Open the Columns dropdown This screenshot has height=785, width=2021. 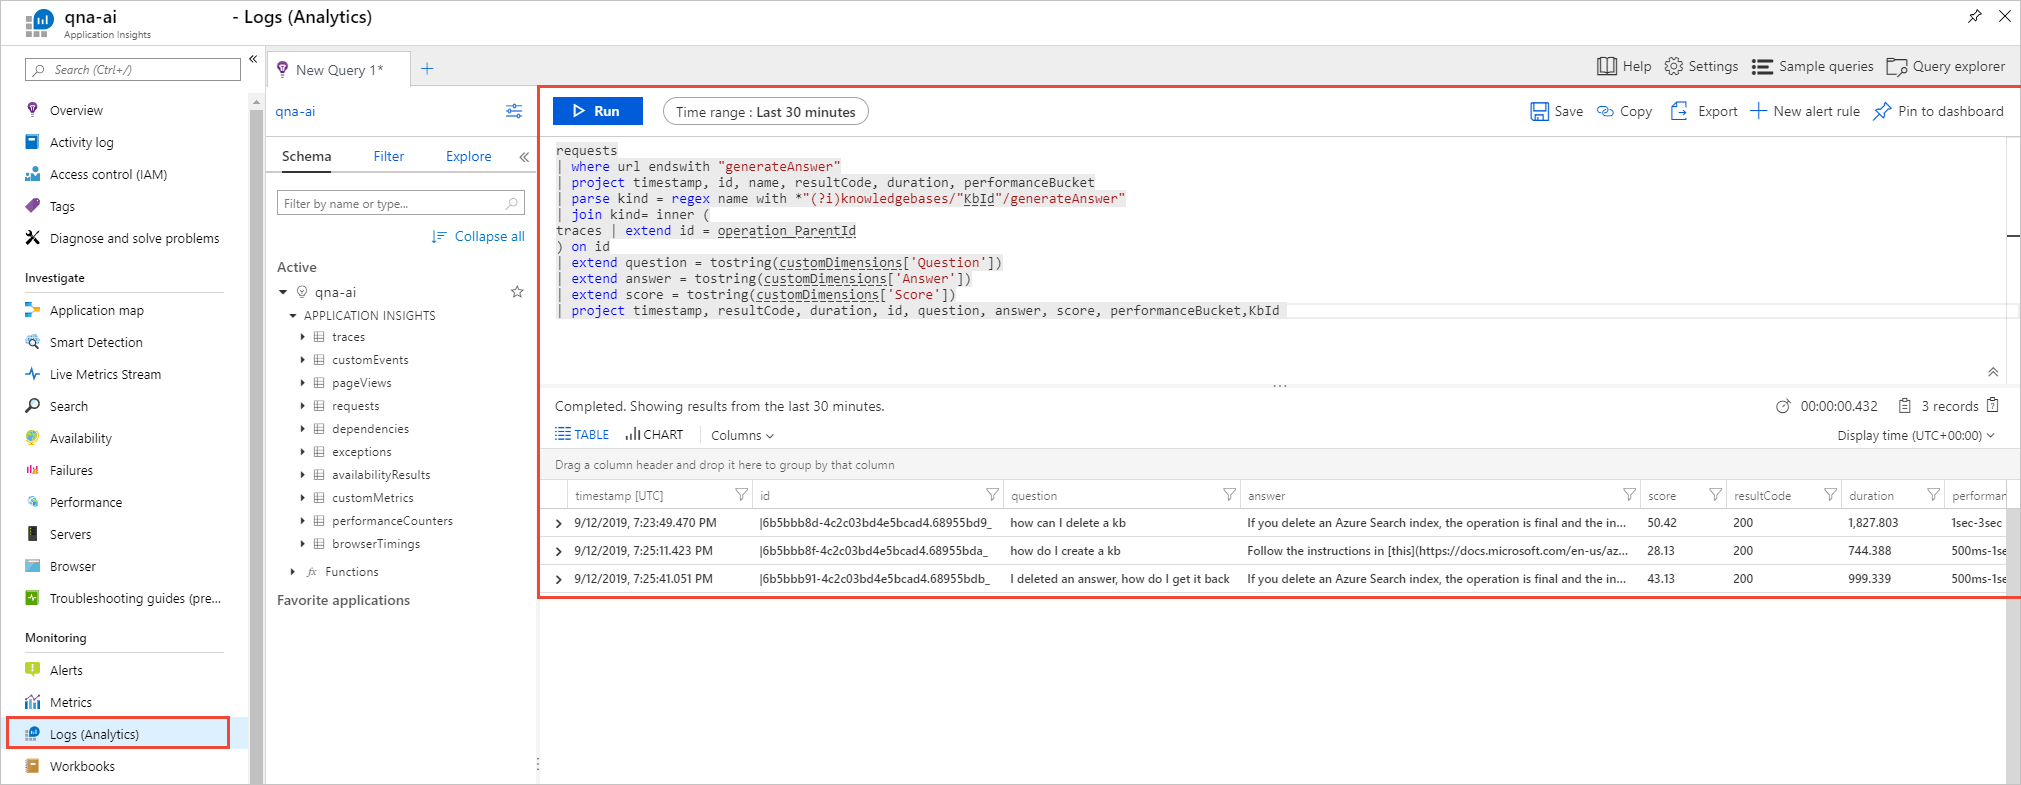coord(742,435)
